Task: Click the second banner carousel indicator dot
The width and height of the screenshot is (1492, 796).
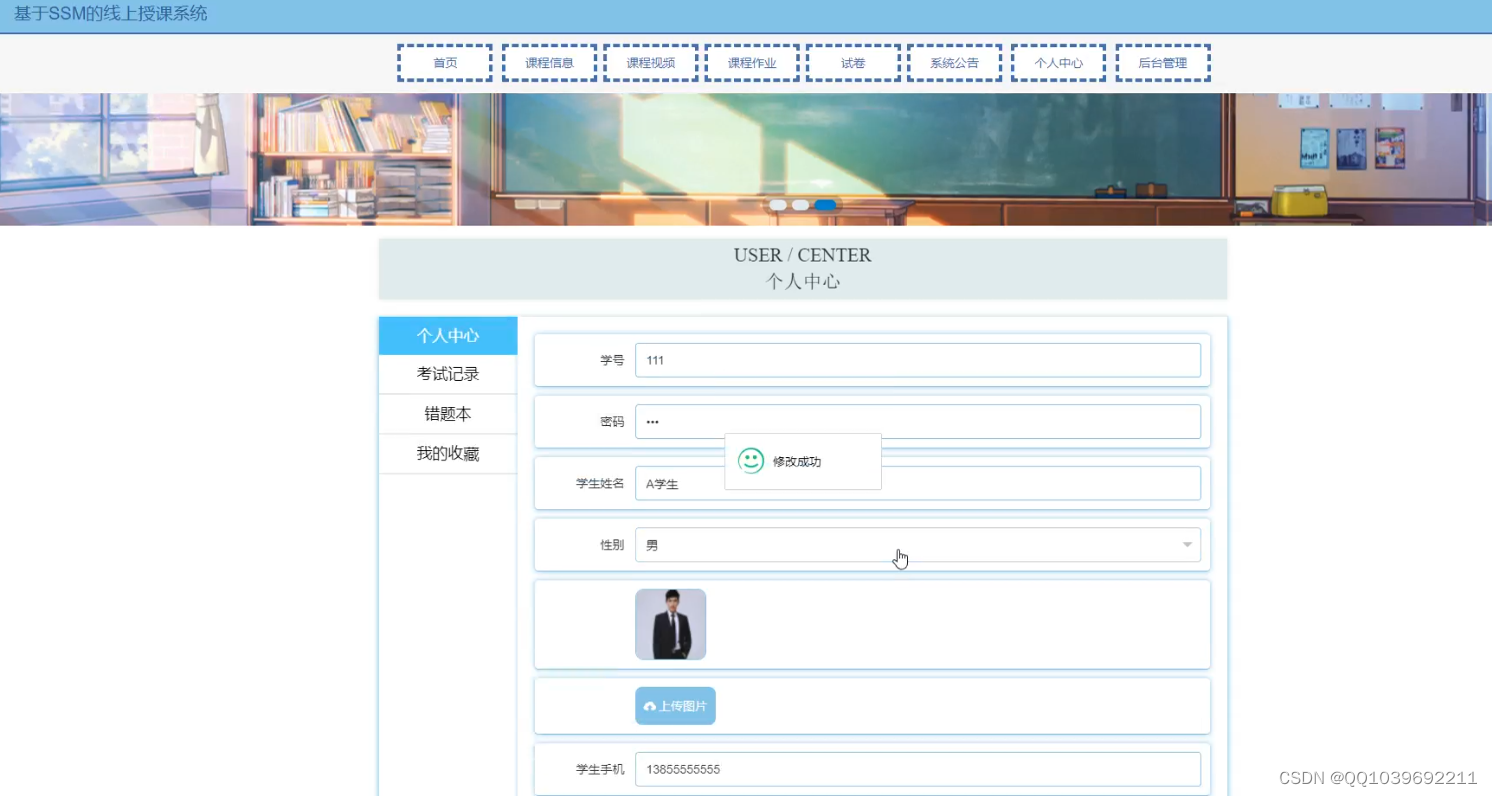Action: click(x=800, y=205)
